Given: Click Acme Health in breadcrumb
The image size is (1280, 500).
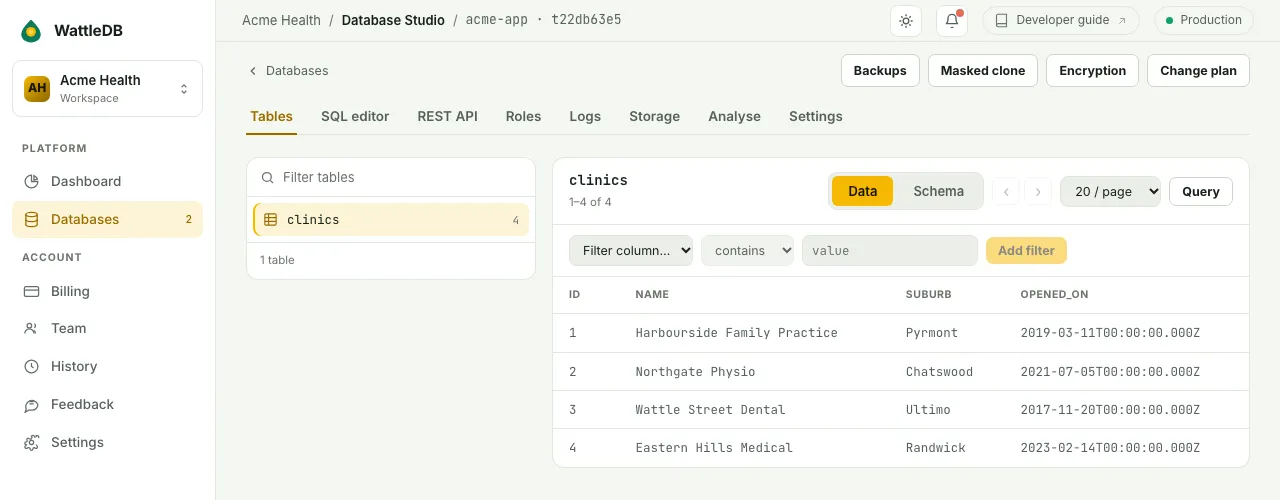Looking at the screenshot, I should [x=281, y=20].
